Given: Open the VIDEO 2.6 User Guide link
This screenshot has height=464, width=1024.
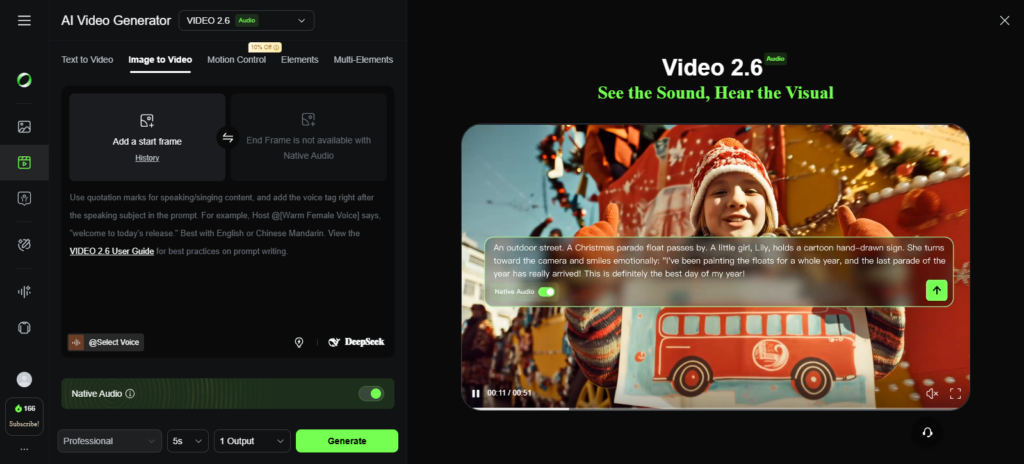Looking at the screenshot, I should (x=111, y=251).
